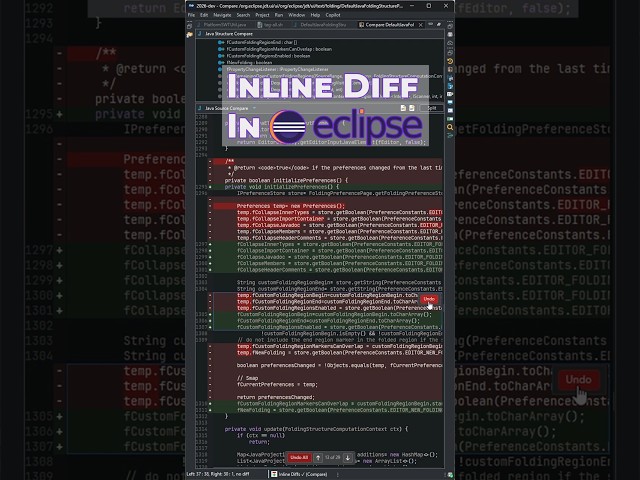The width and height of the screenshot is (640, 480).
Task: Click the Inline Diffs (Compare) status entry
Action: click(x=302, y=474)
